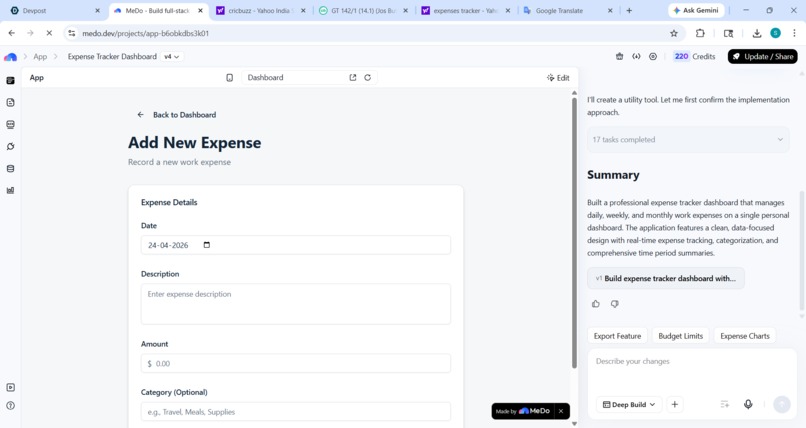Expand the 17 tasks completed section
This screenshot has height=428, width=806.
point(688,139)
